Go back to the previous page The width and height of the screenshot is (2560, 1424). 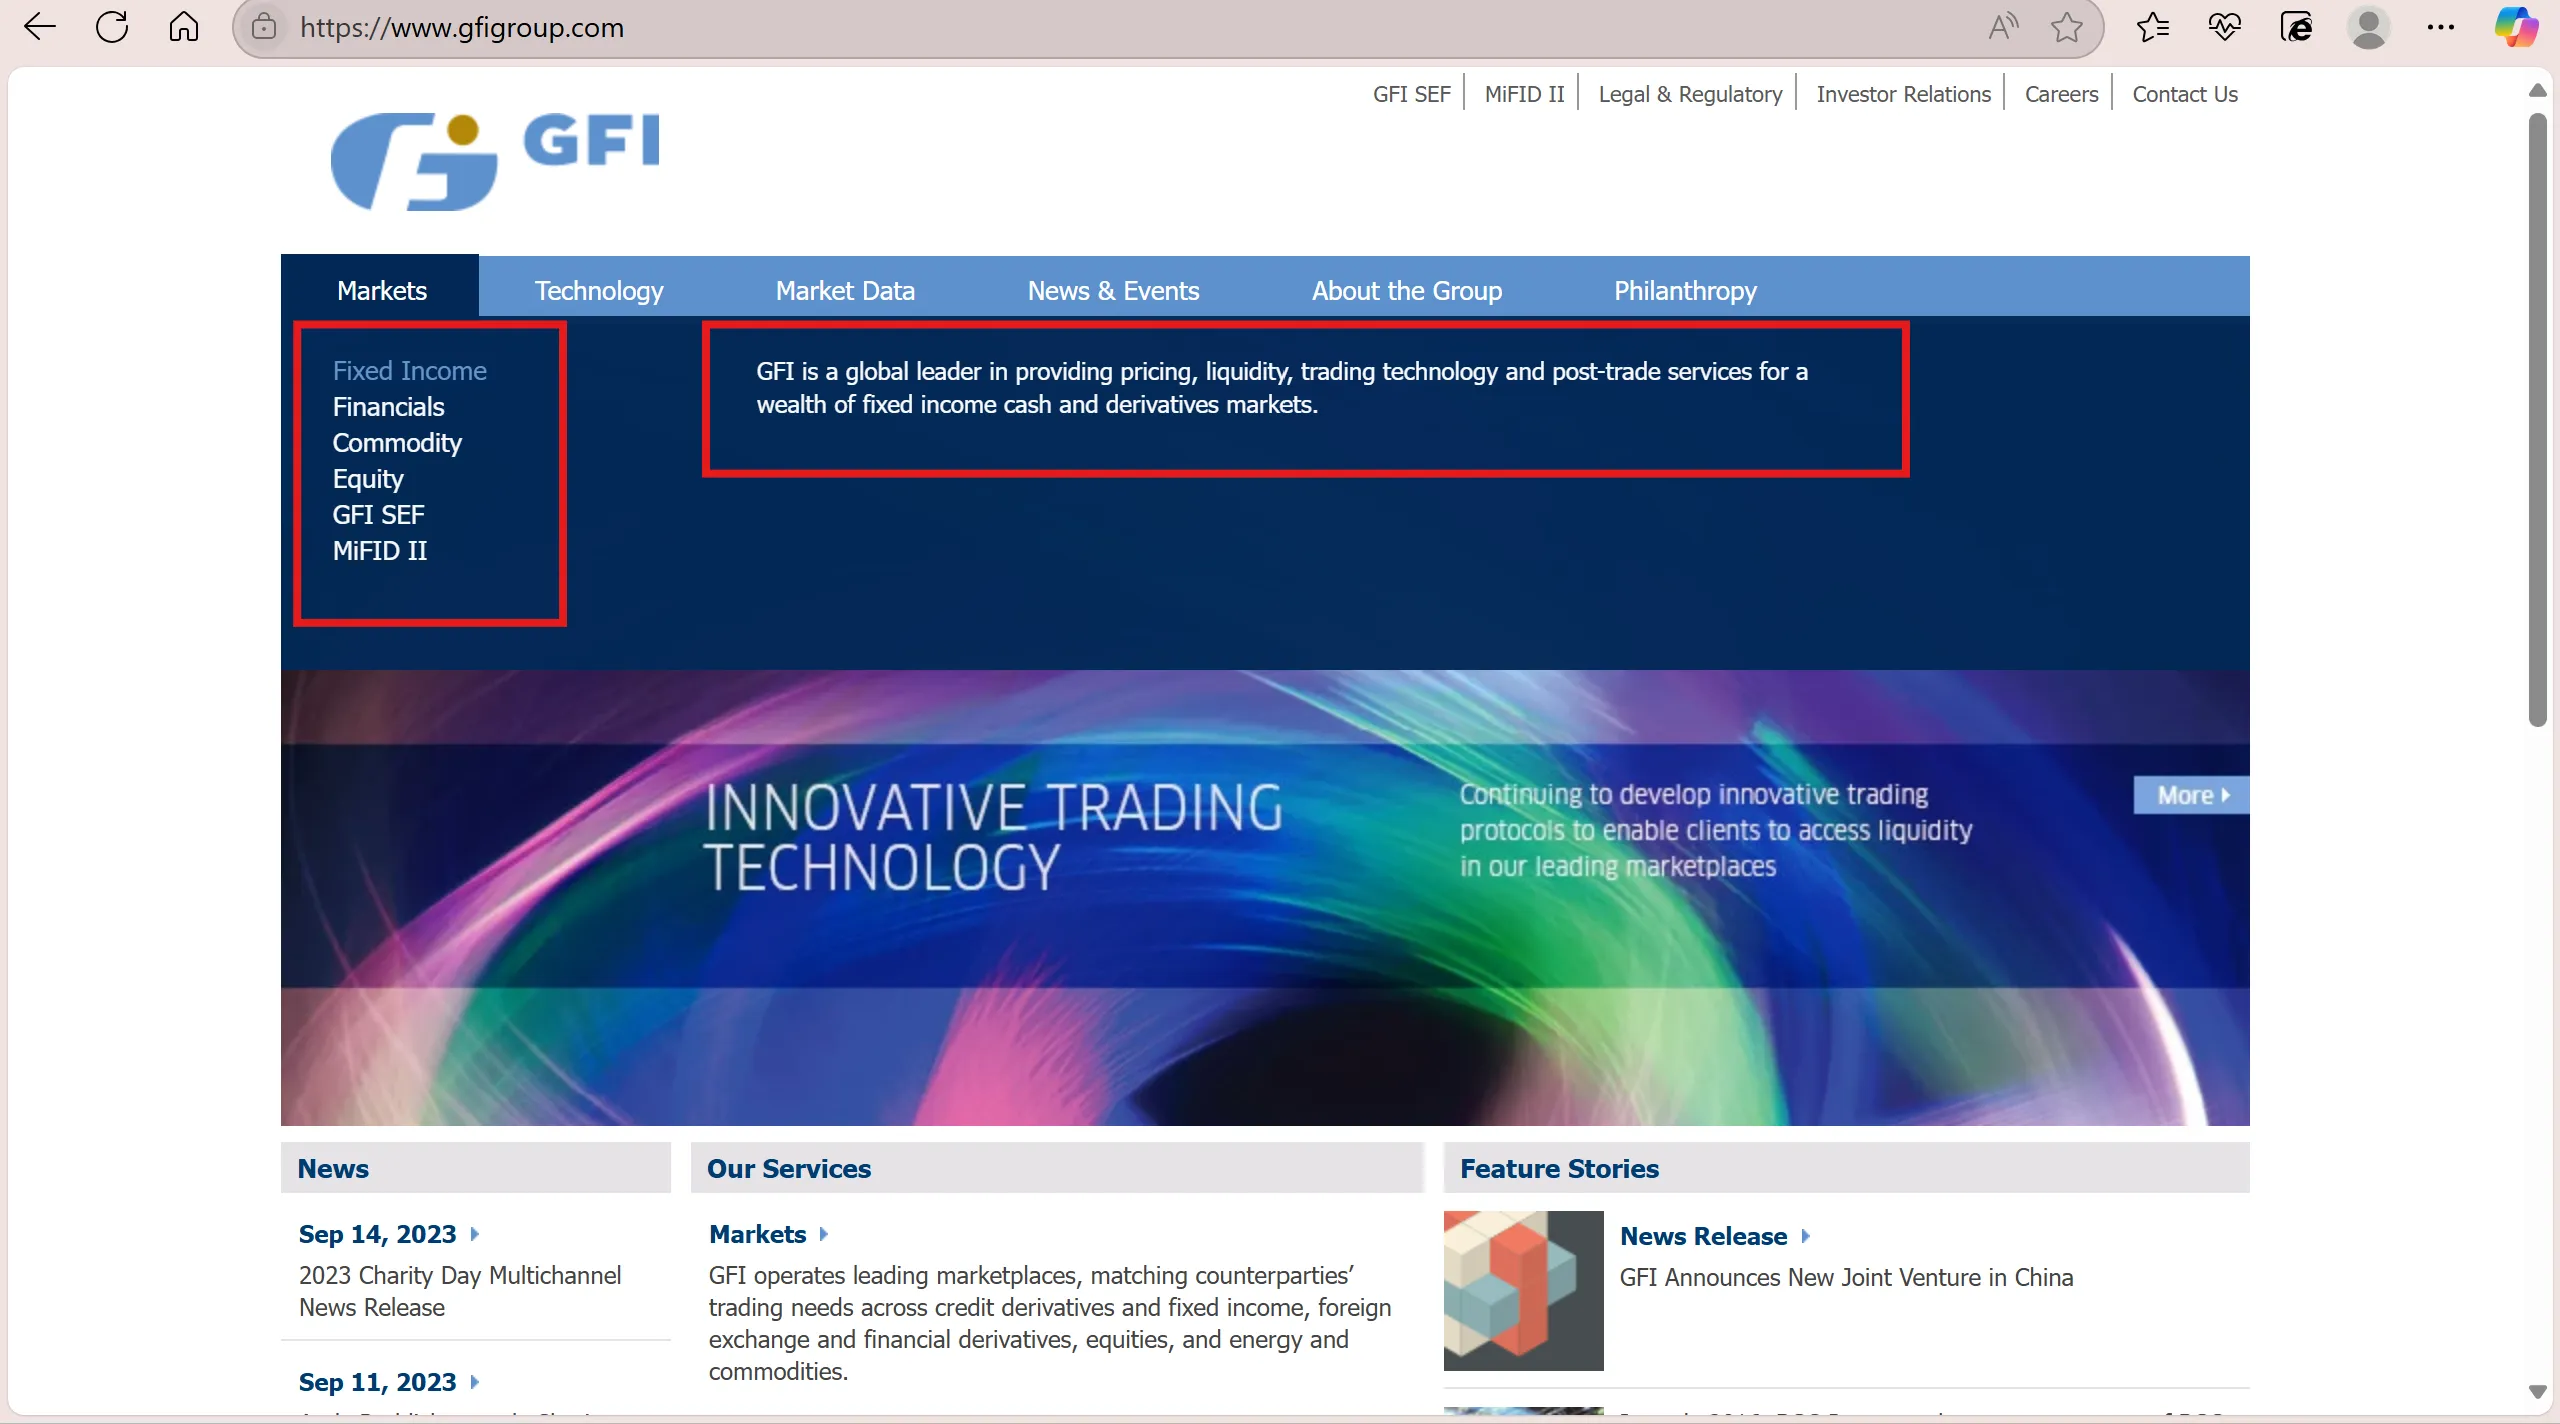pyautogui.click(x=40, y=27)
